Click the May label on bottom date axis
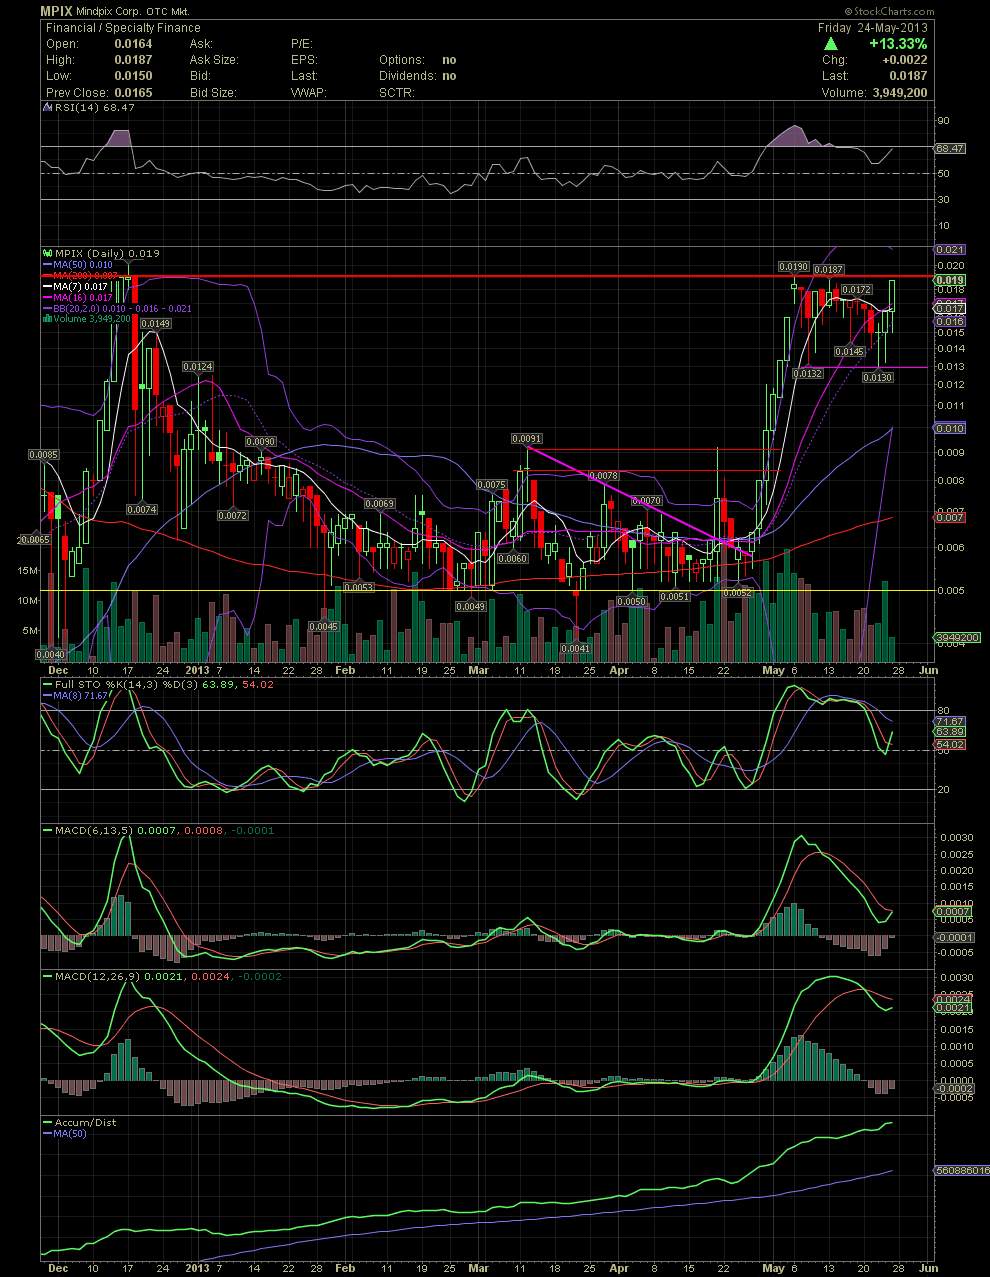Screen dimensions: 990x1277 point(773,1268)
